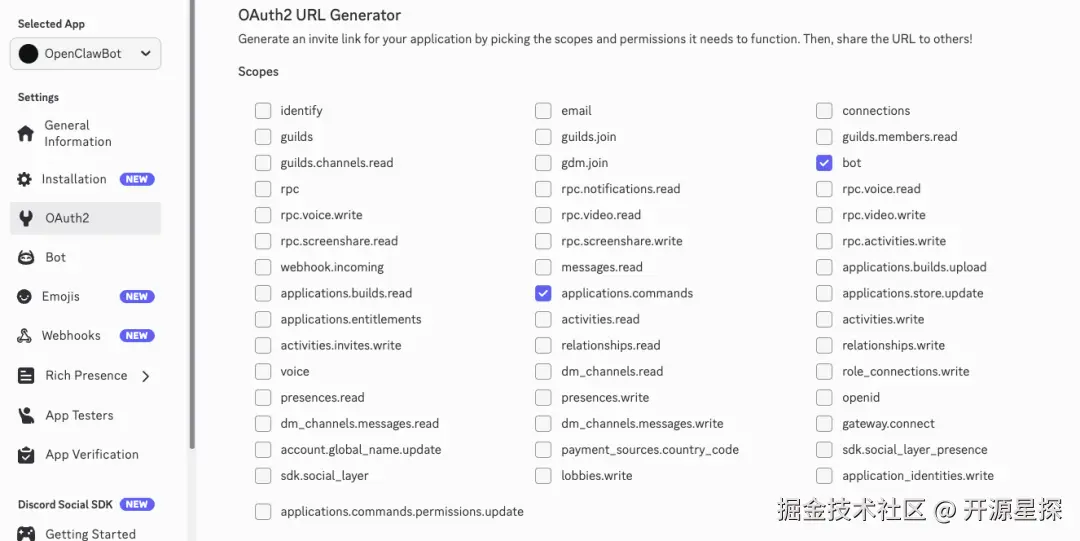This screenshot has height=541, width=1080.
Task: Click the Installation gear icon
Action: [x=25, y=180]
